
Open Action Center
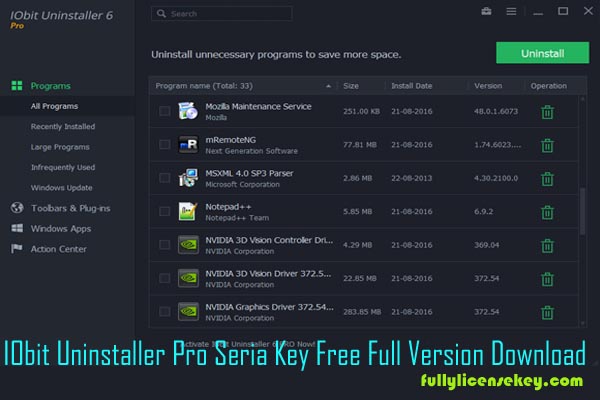pos(59,249)
